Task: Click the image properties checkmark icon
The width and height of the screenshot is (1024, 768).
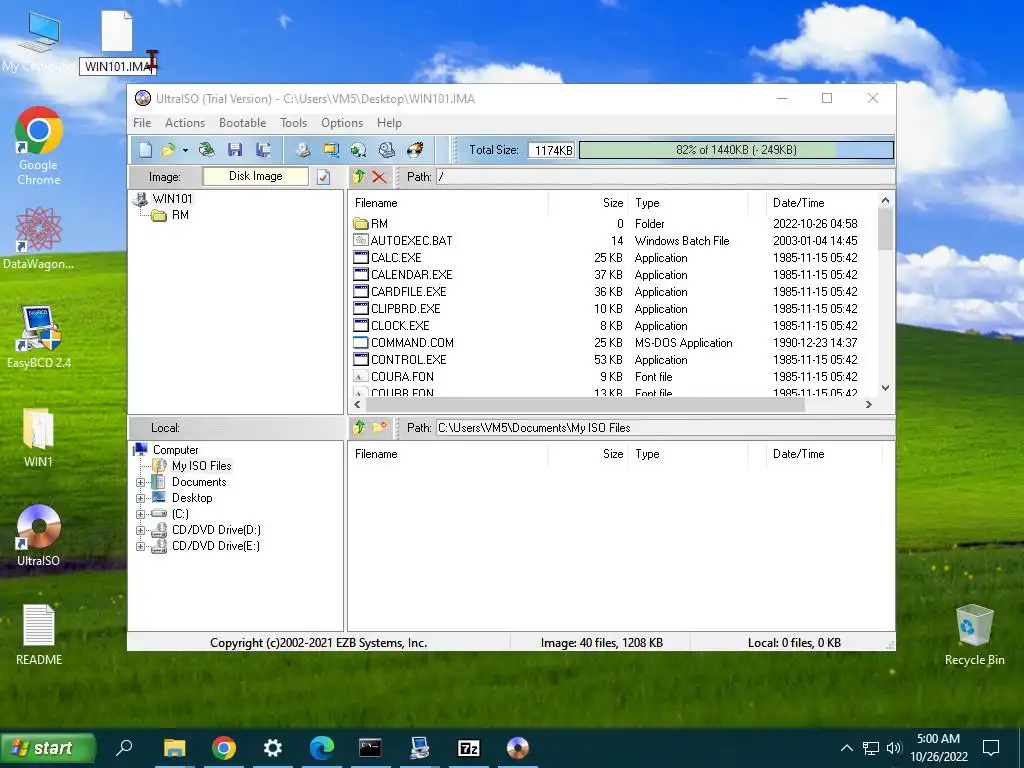Action: point(323,177)
